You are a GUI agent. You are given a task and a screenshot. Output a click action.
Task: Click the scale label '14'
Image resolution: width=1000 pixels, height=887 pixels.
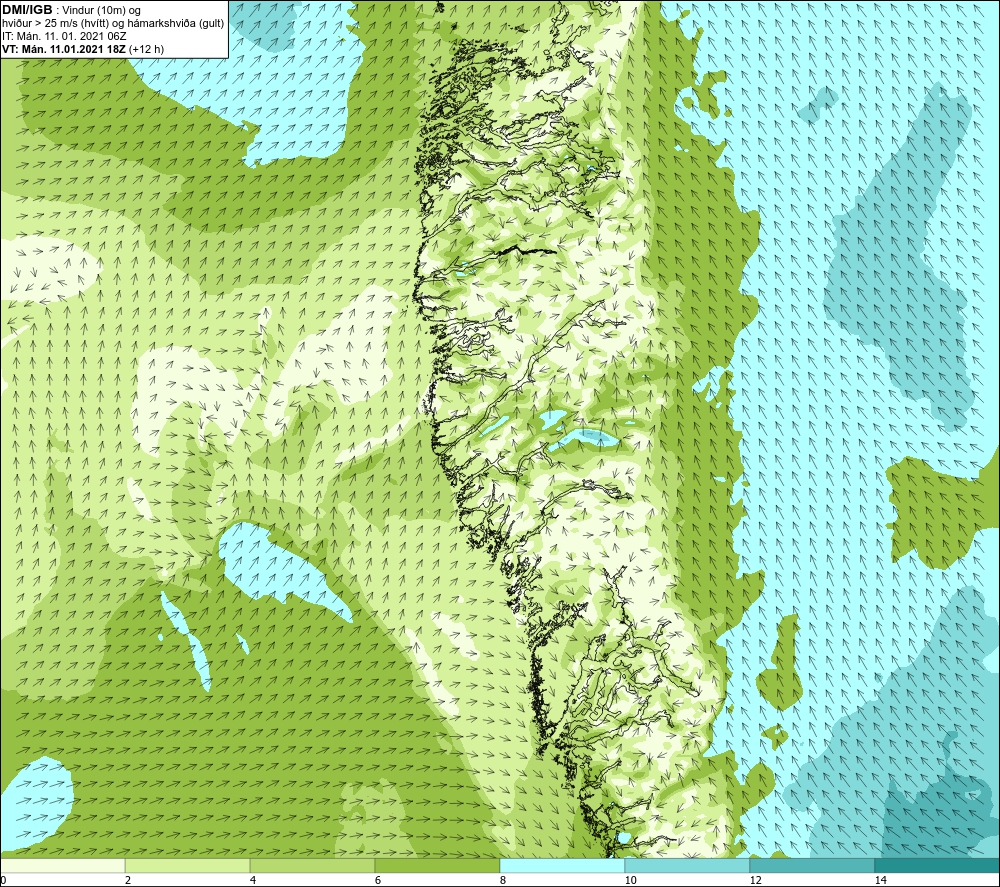pyautogui.click(x=881, y=880)
